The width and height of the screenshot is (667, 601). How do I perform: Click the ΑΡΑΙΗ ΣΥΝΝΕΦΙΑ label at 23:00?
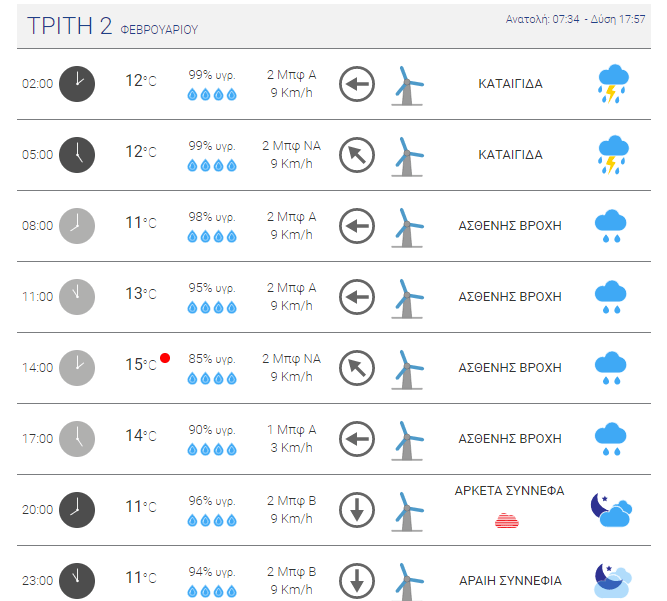510,581
